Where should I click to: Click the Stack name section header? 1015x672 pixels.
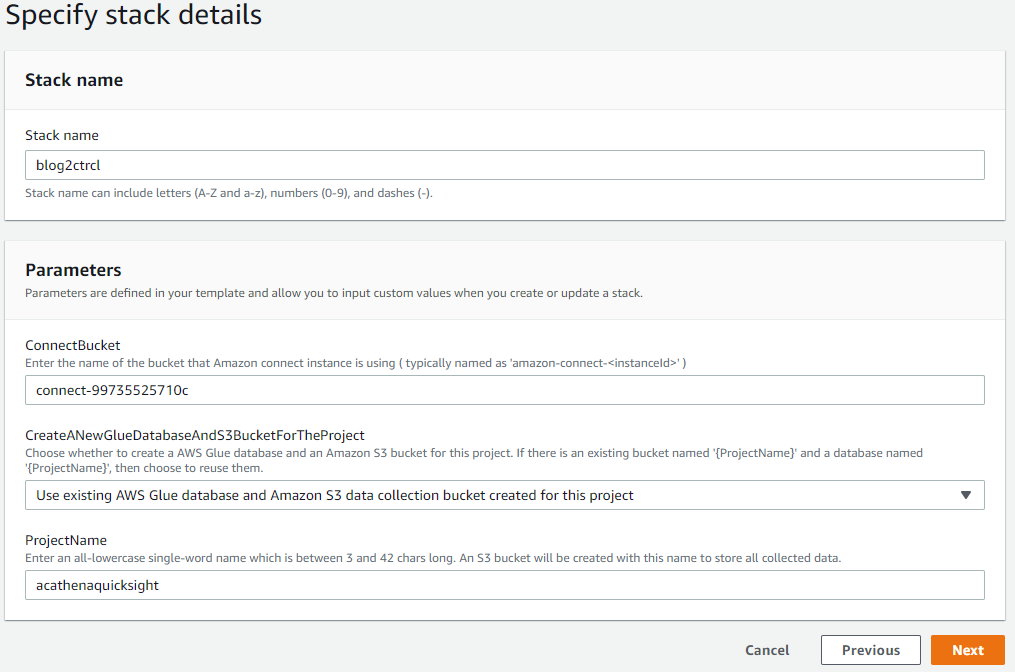(74, 80)
